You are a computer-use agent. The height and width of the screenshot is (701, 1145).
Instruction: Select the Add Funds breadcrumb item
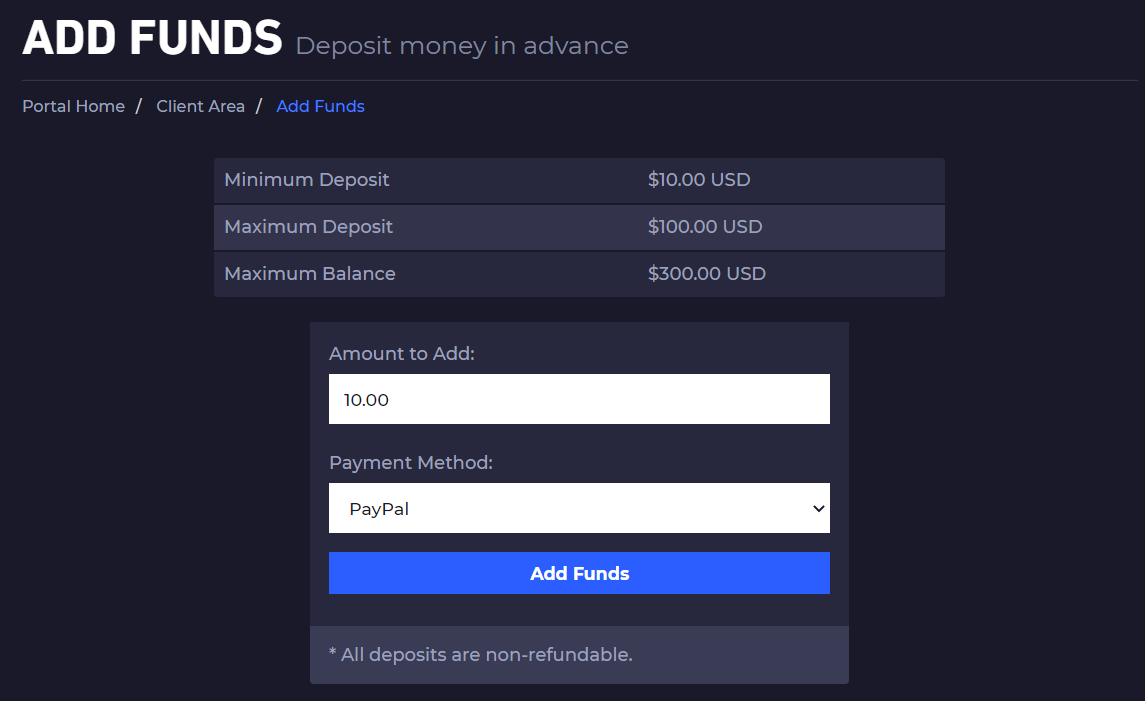click(320, 106)
